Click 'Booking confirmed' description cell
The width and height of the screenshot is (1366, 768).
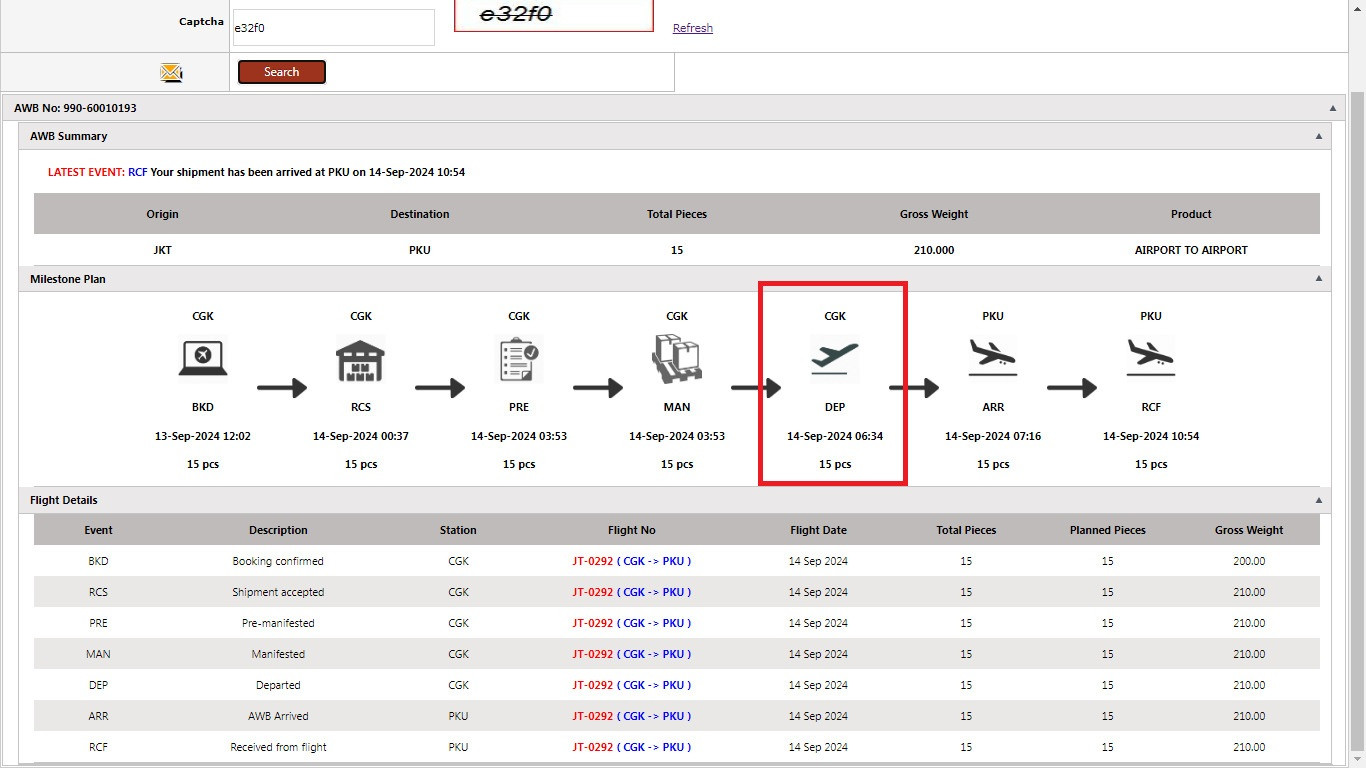pyautogui.click(x=278, y=561)
